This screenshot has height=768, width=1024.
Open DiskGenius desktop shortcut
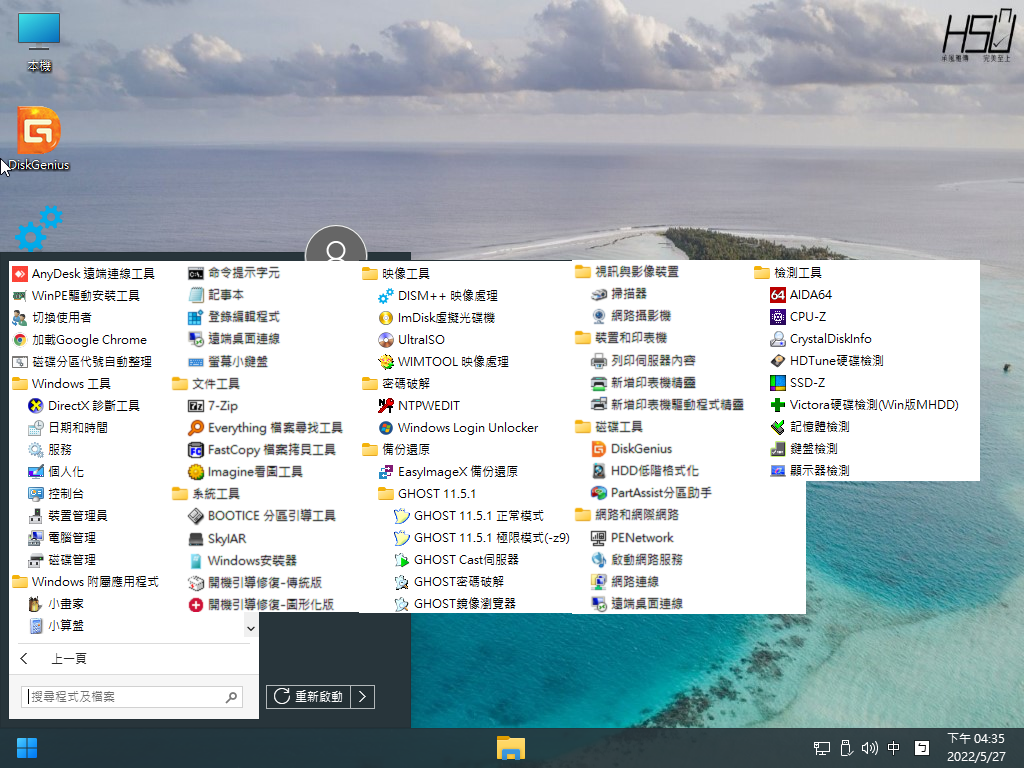coord(39,139)
